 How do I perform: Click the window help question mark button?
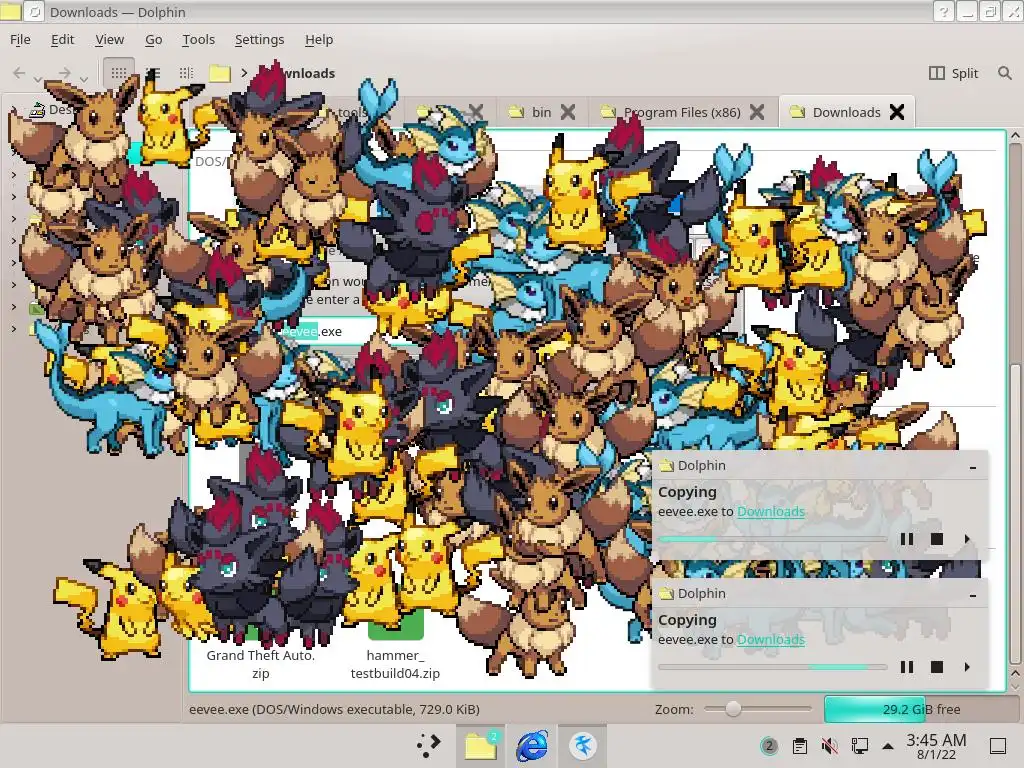943,12
